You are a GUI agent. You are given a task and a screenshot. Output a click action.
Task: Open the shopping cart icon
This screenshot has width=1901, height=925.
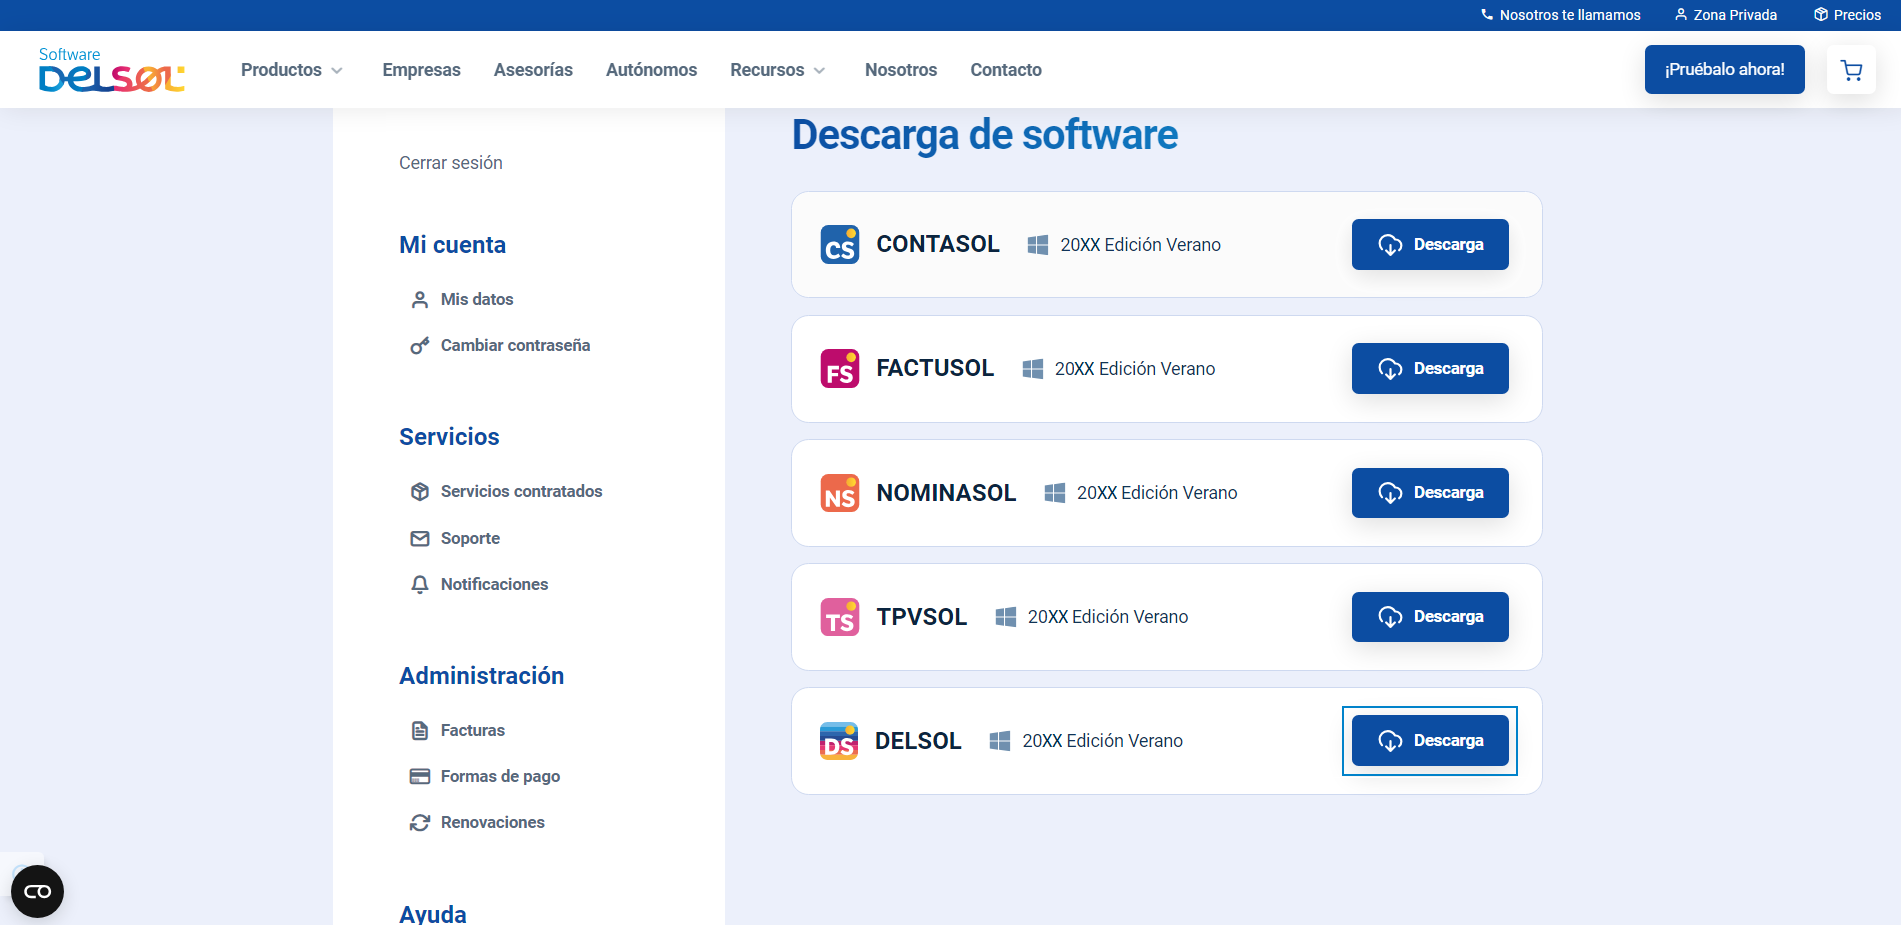click(x=1851, y=70)
